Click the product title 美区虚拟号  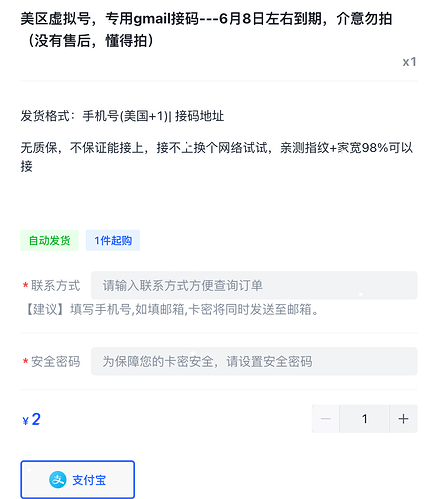(206, 30)
